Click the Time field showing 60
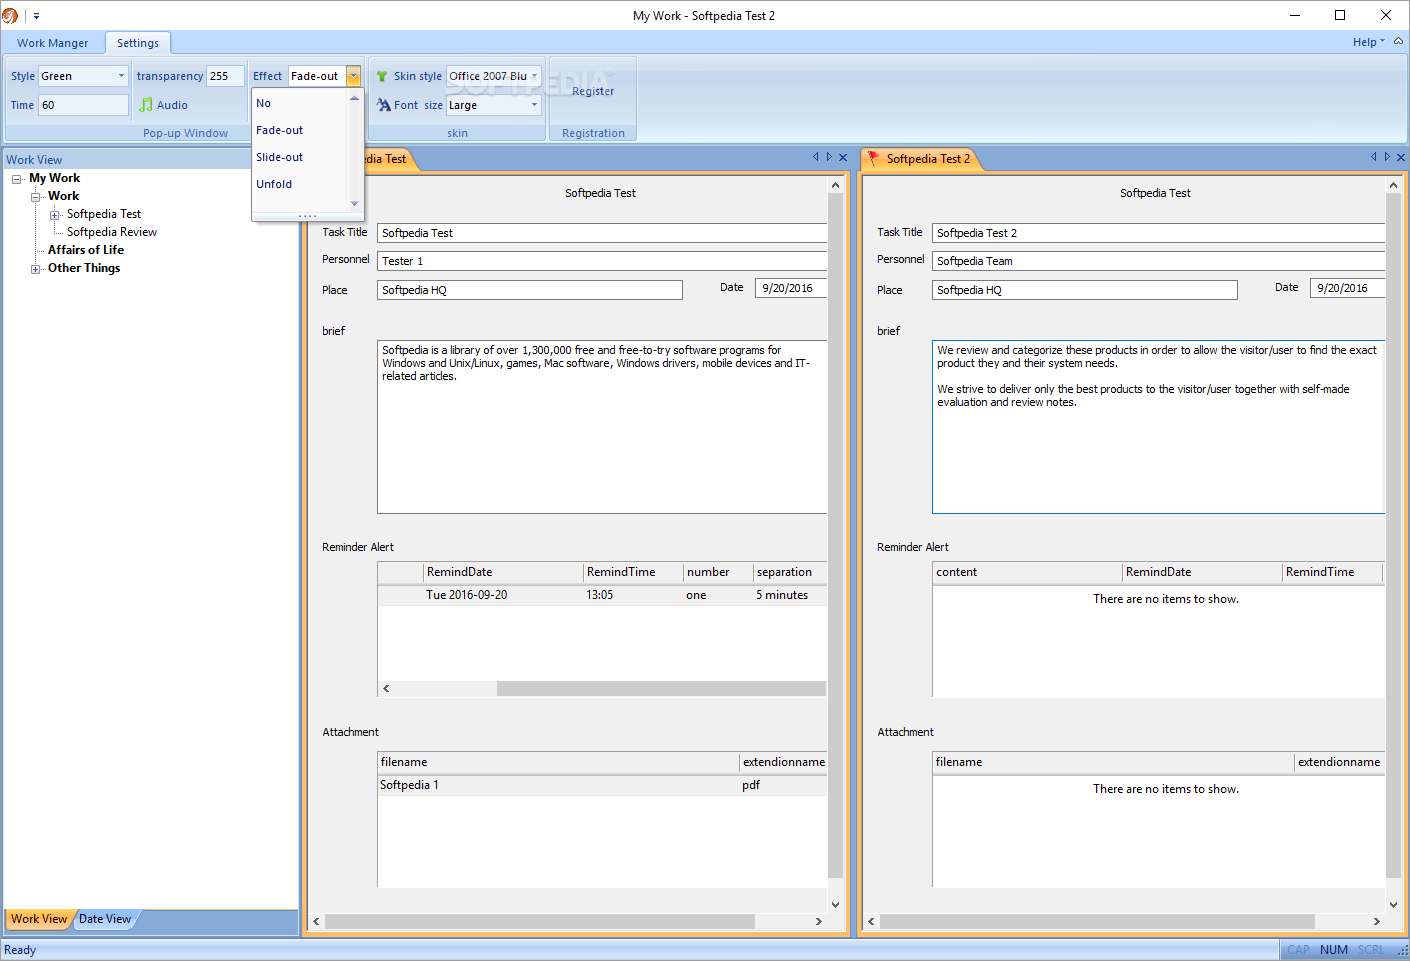Screen dimensions: 1410x961 (83, 105)
